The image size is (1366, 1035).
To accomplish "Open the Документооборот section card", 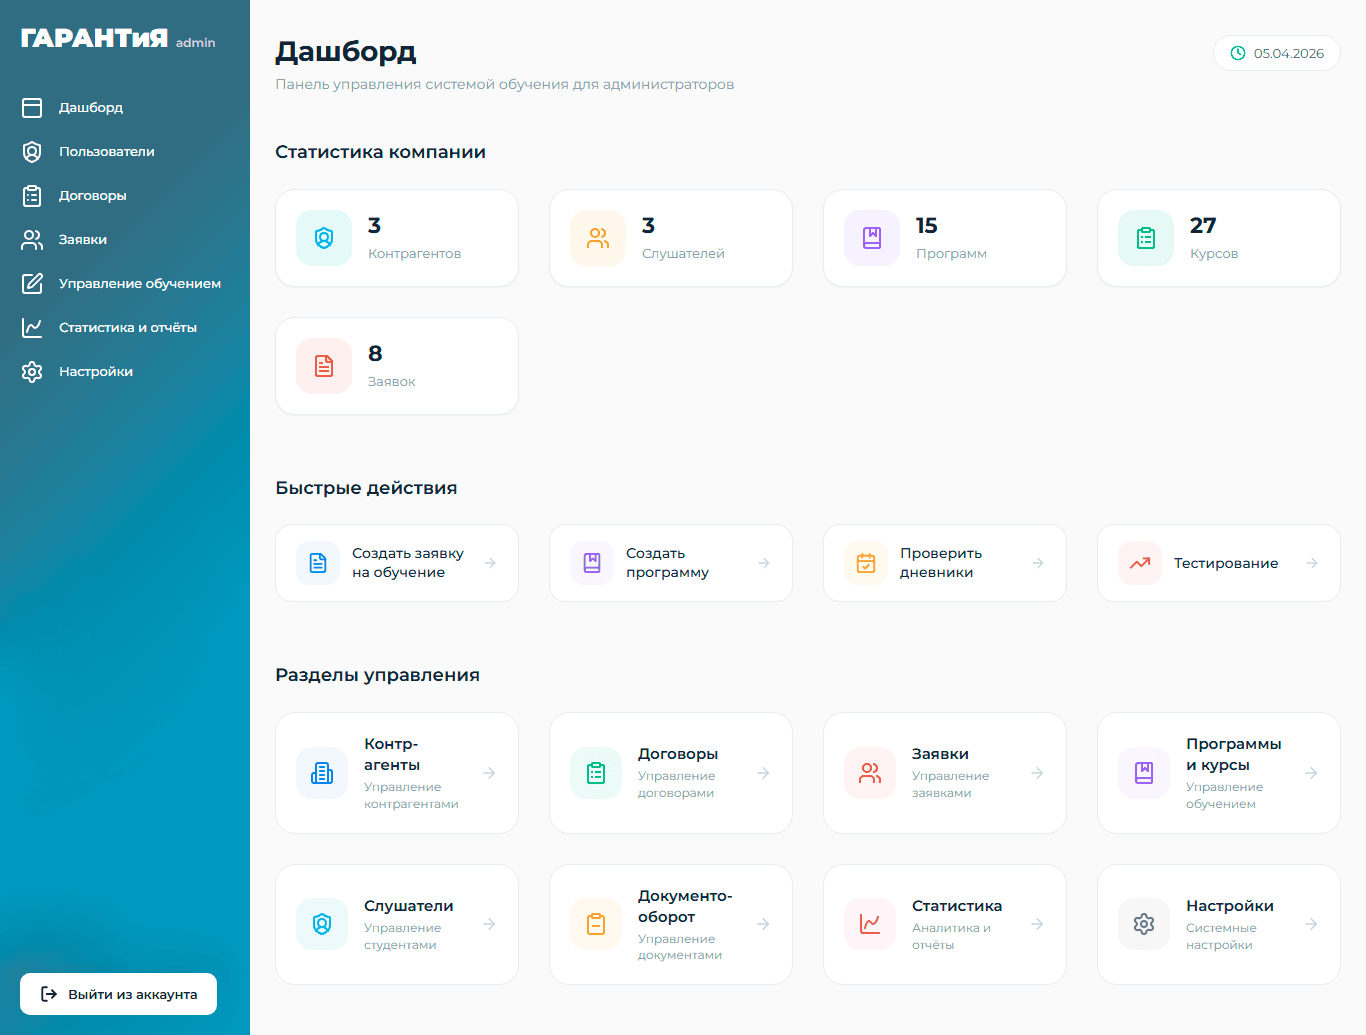I will [x=671, y=924].
